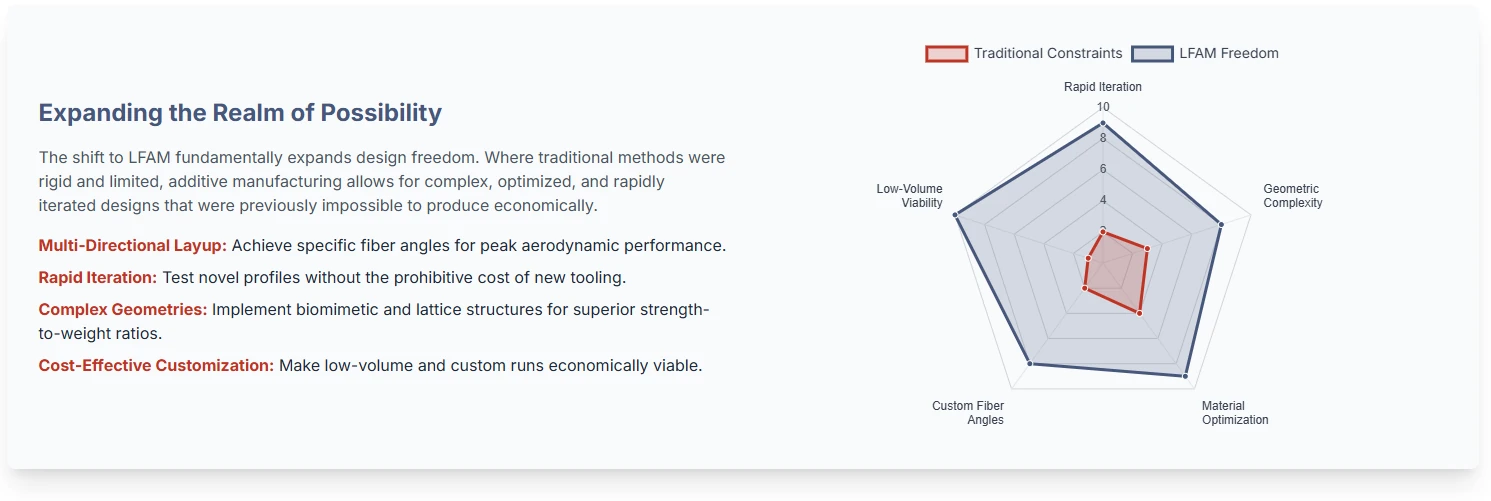Click red Geometric Complexity data point
The width and height of the screenshot is (1491, 501).
coord(1147,248)
